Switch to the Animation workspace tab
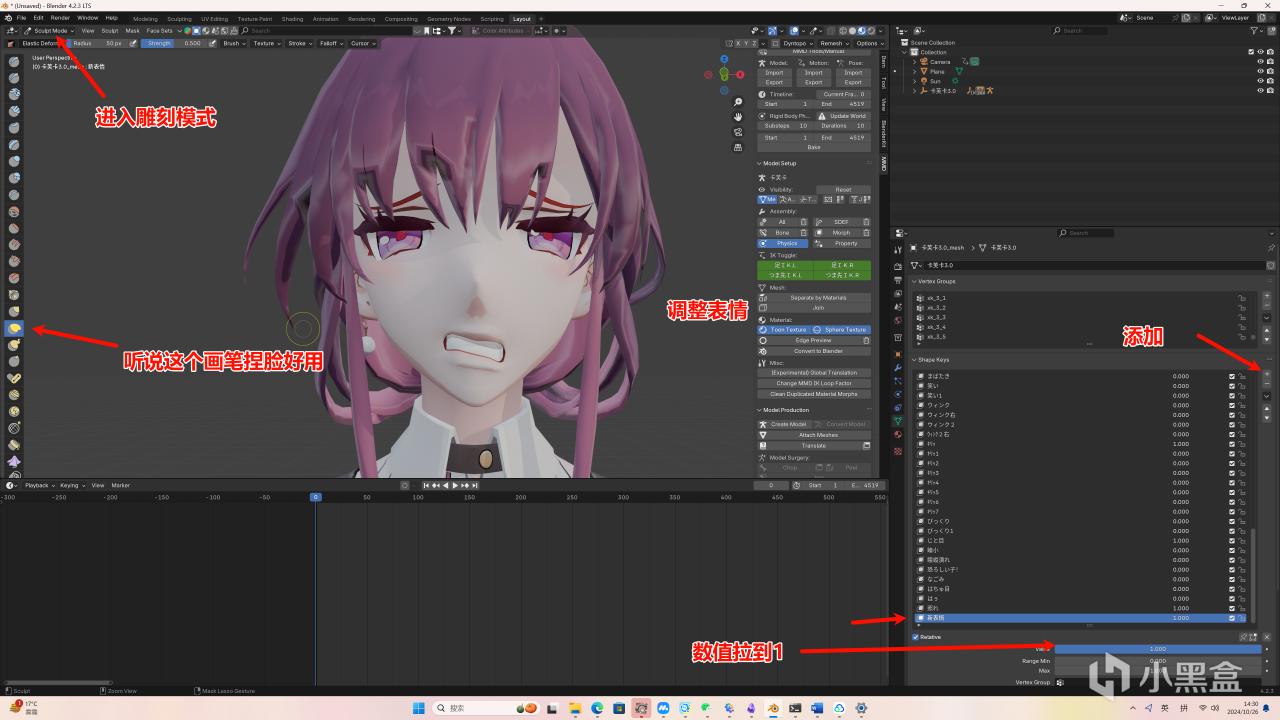 click(325, 18)
